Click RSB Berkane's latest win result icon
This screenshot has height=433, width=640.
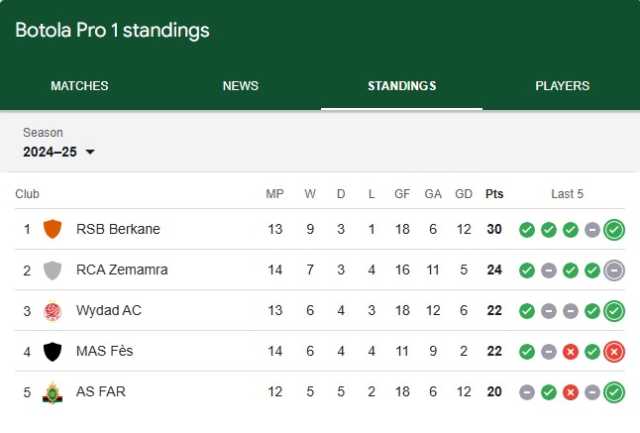click(x=614, y=230)
